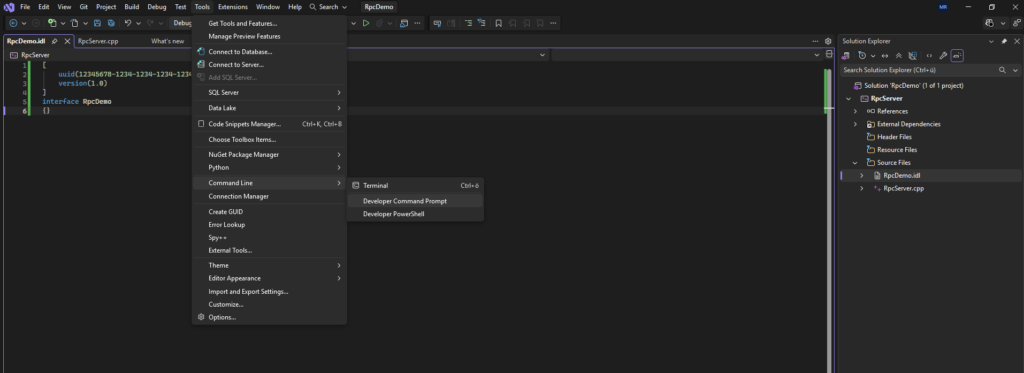Pin the RpcDemo.idl tab
The image size is (1024, 373).
click(55, 41)
